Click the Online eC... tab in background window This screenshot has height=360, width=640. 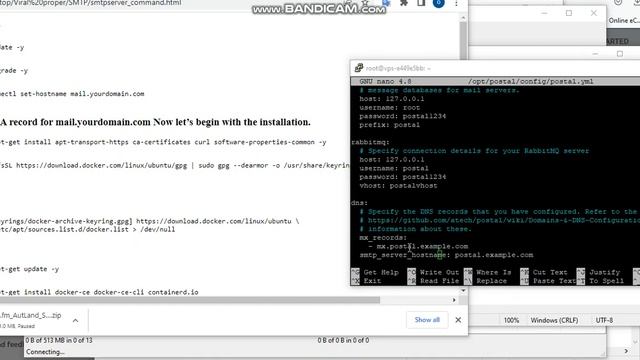(x=624, y=20)
